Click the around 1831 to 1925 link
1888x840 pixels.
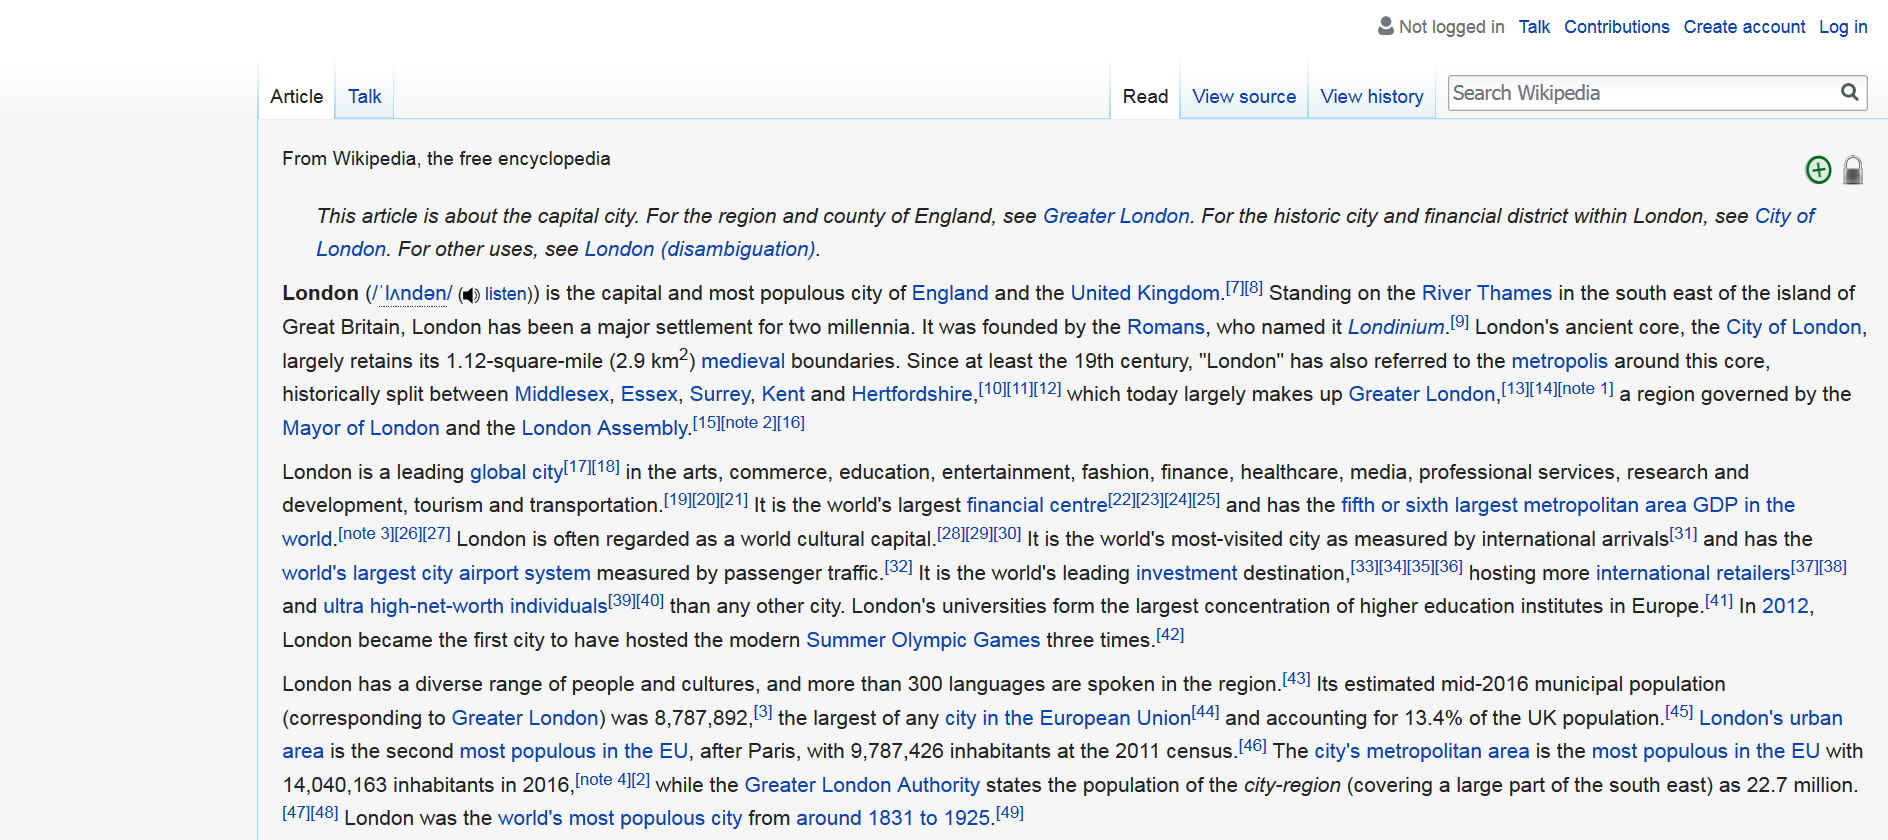pos(893,818)
